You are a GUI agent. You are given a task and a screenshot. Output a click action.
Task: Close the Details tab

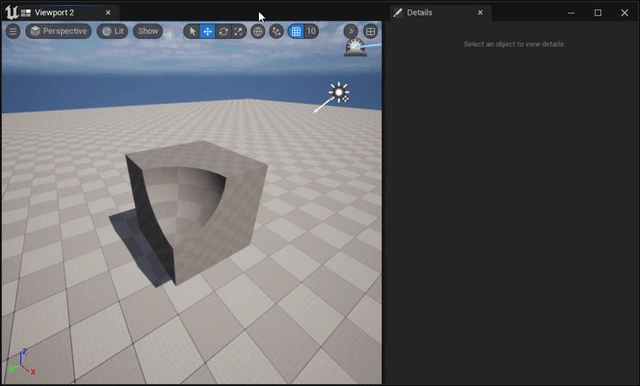(480, 13)
